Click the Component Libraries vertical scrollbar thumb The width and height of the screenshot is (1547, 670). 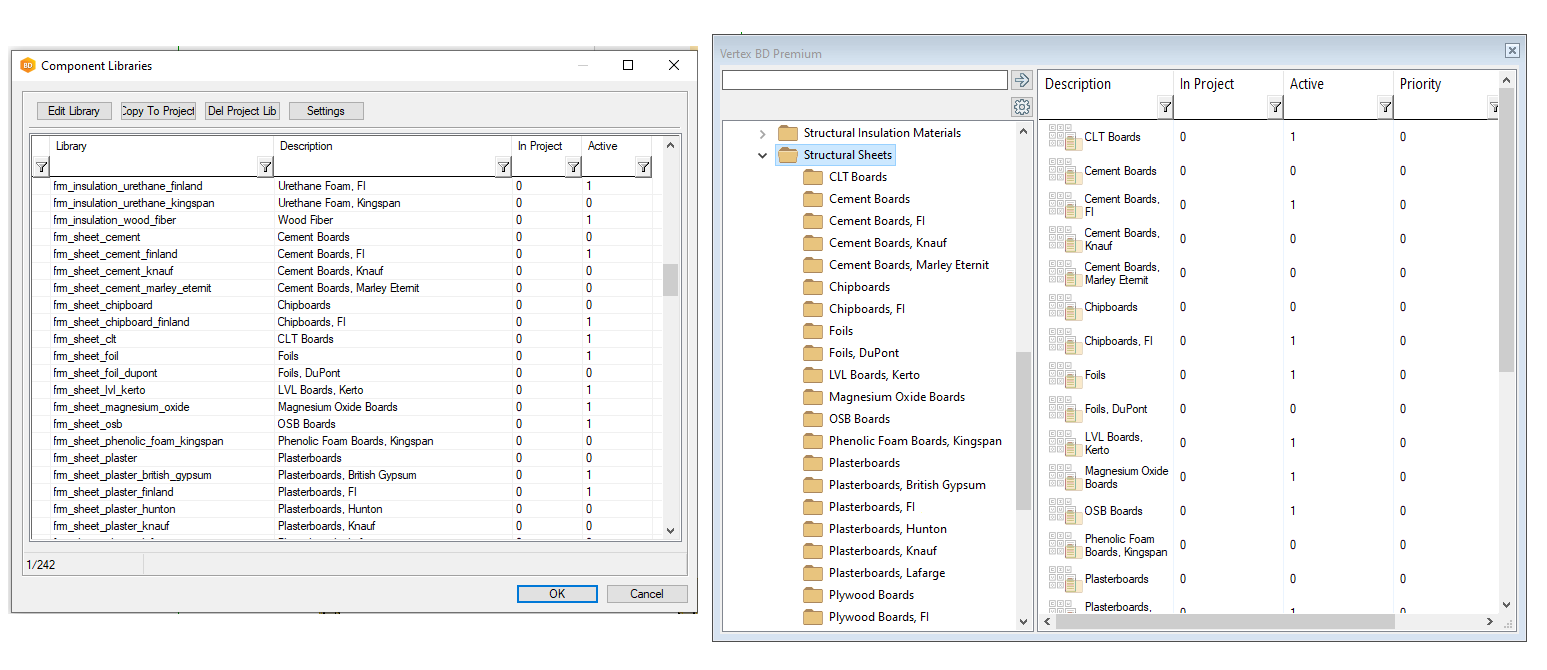[670, 280]
